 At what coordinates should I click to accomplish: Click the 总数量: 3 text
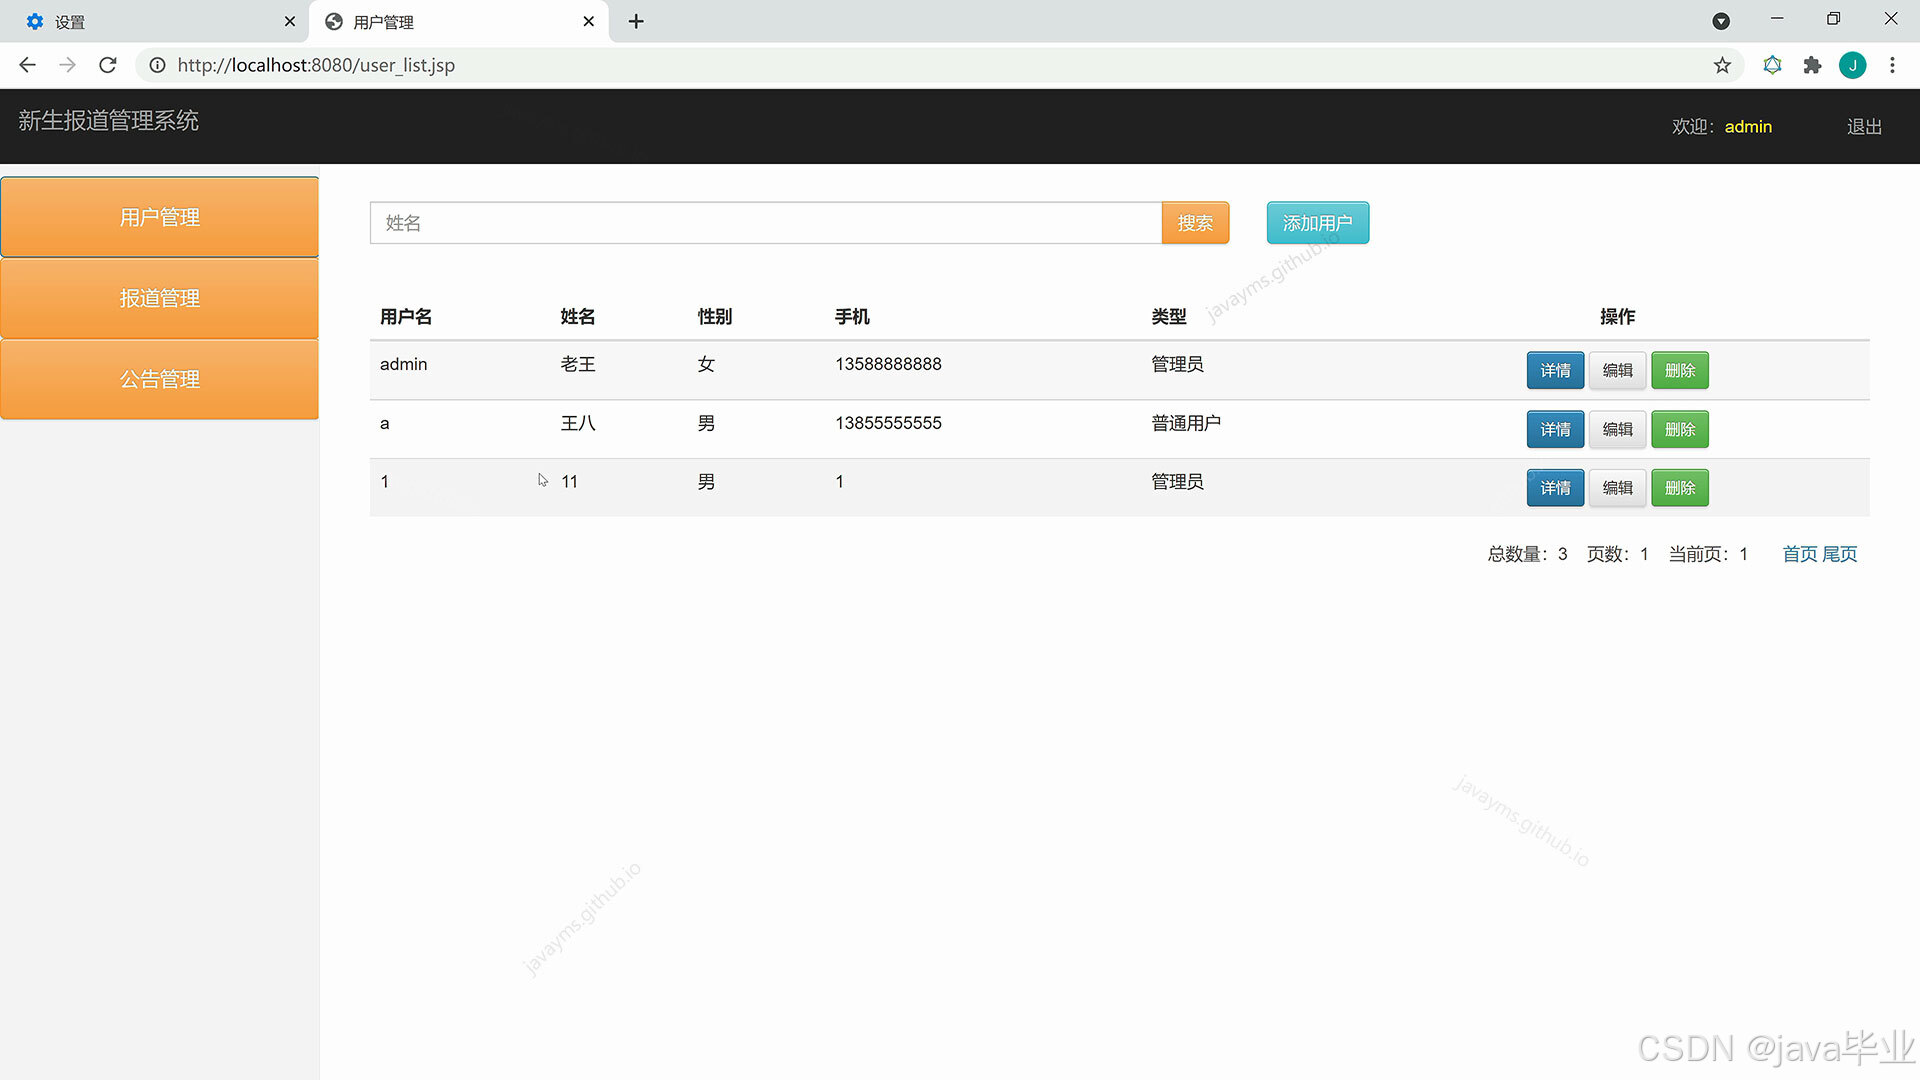click(1527, 554)
